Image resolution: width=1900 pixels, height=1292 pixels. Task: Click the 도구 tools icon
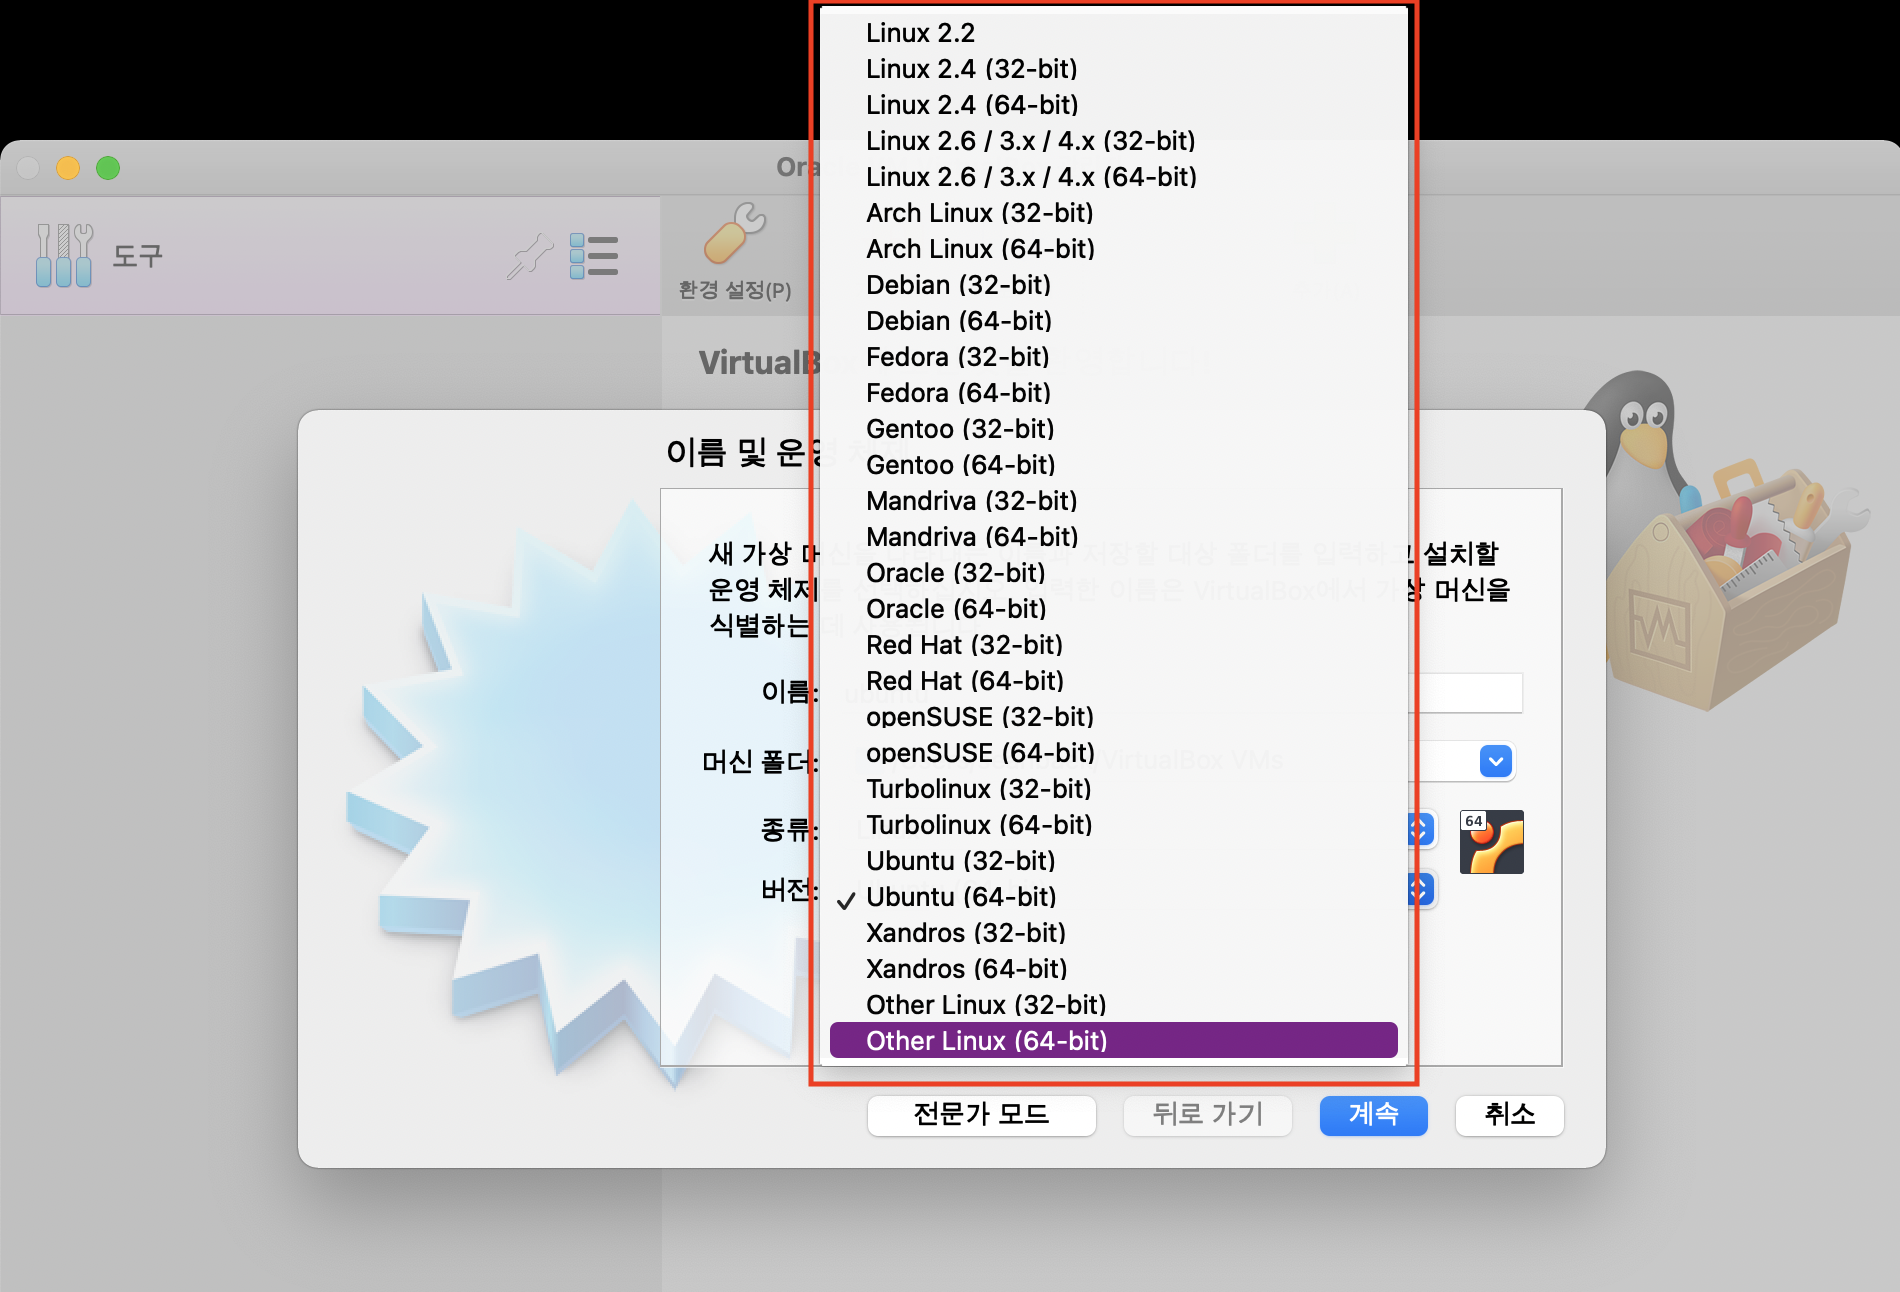point(64,255)
